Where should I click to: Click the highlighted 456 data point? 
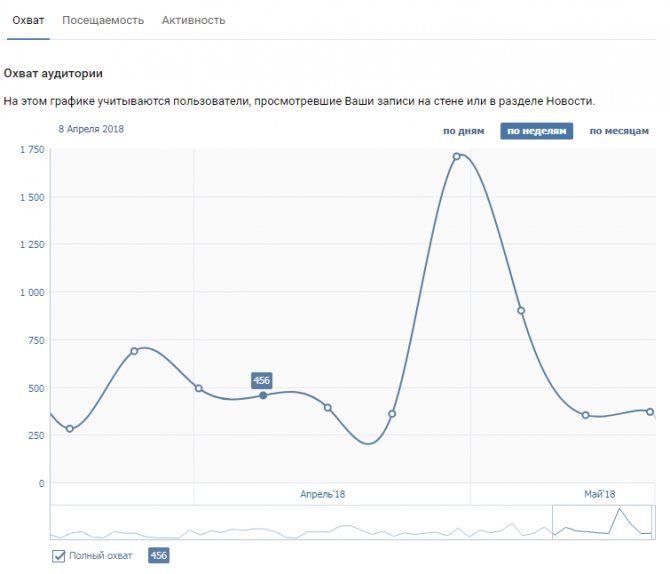tap(263, 395)
